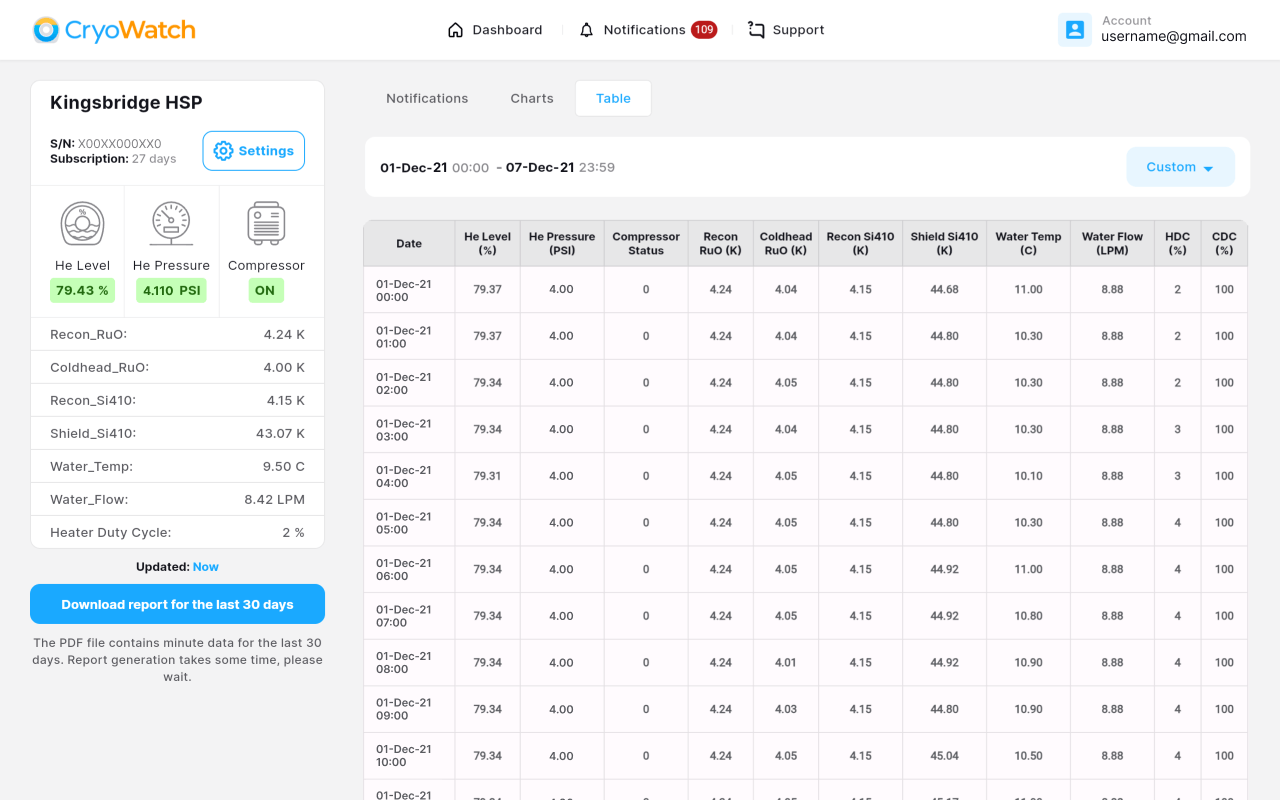Open the Settings button

pos(254,151)
